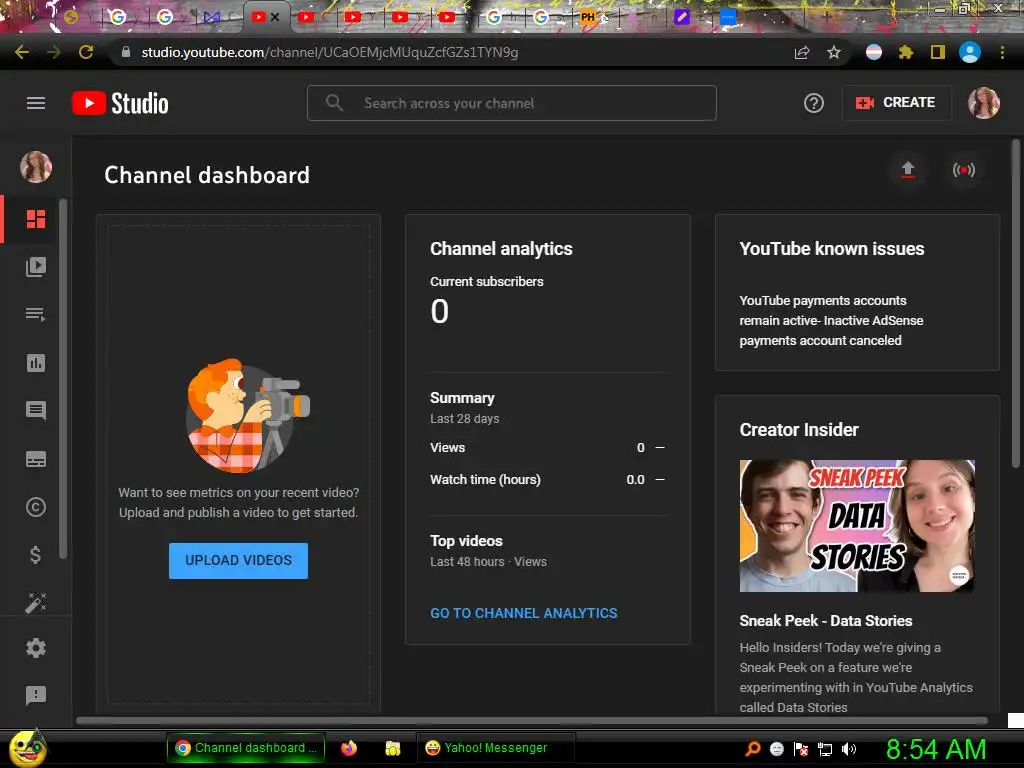Viewport: 1024px width, 768px height.
Task: Switch to the blue icon browser tab
Action: [728, 17]
